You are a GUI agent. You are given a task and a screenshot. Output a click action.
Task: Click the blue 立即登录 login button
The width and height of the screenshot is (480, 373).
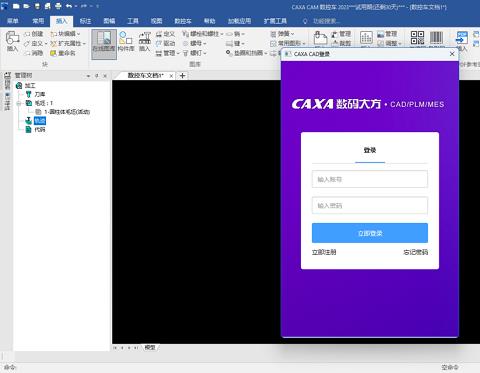click(x=370, y=233)
